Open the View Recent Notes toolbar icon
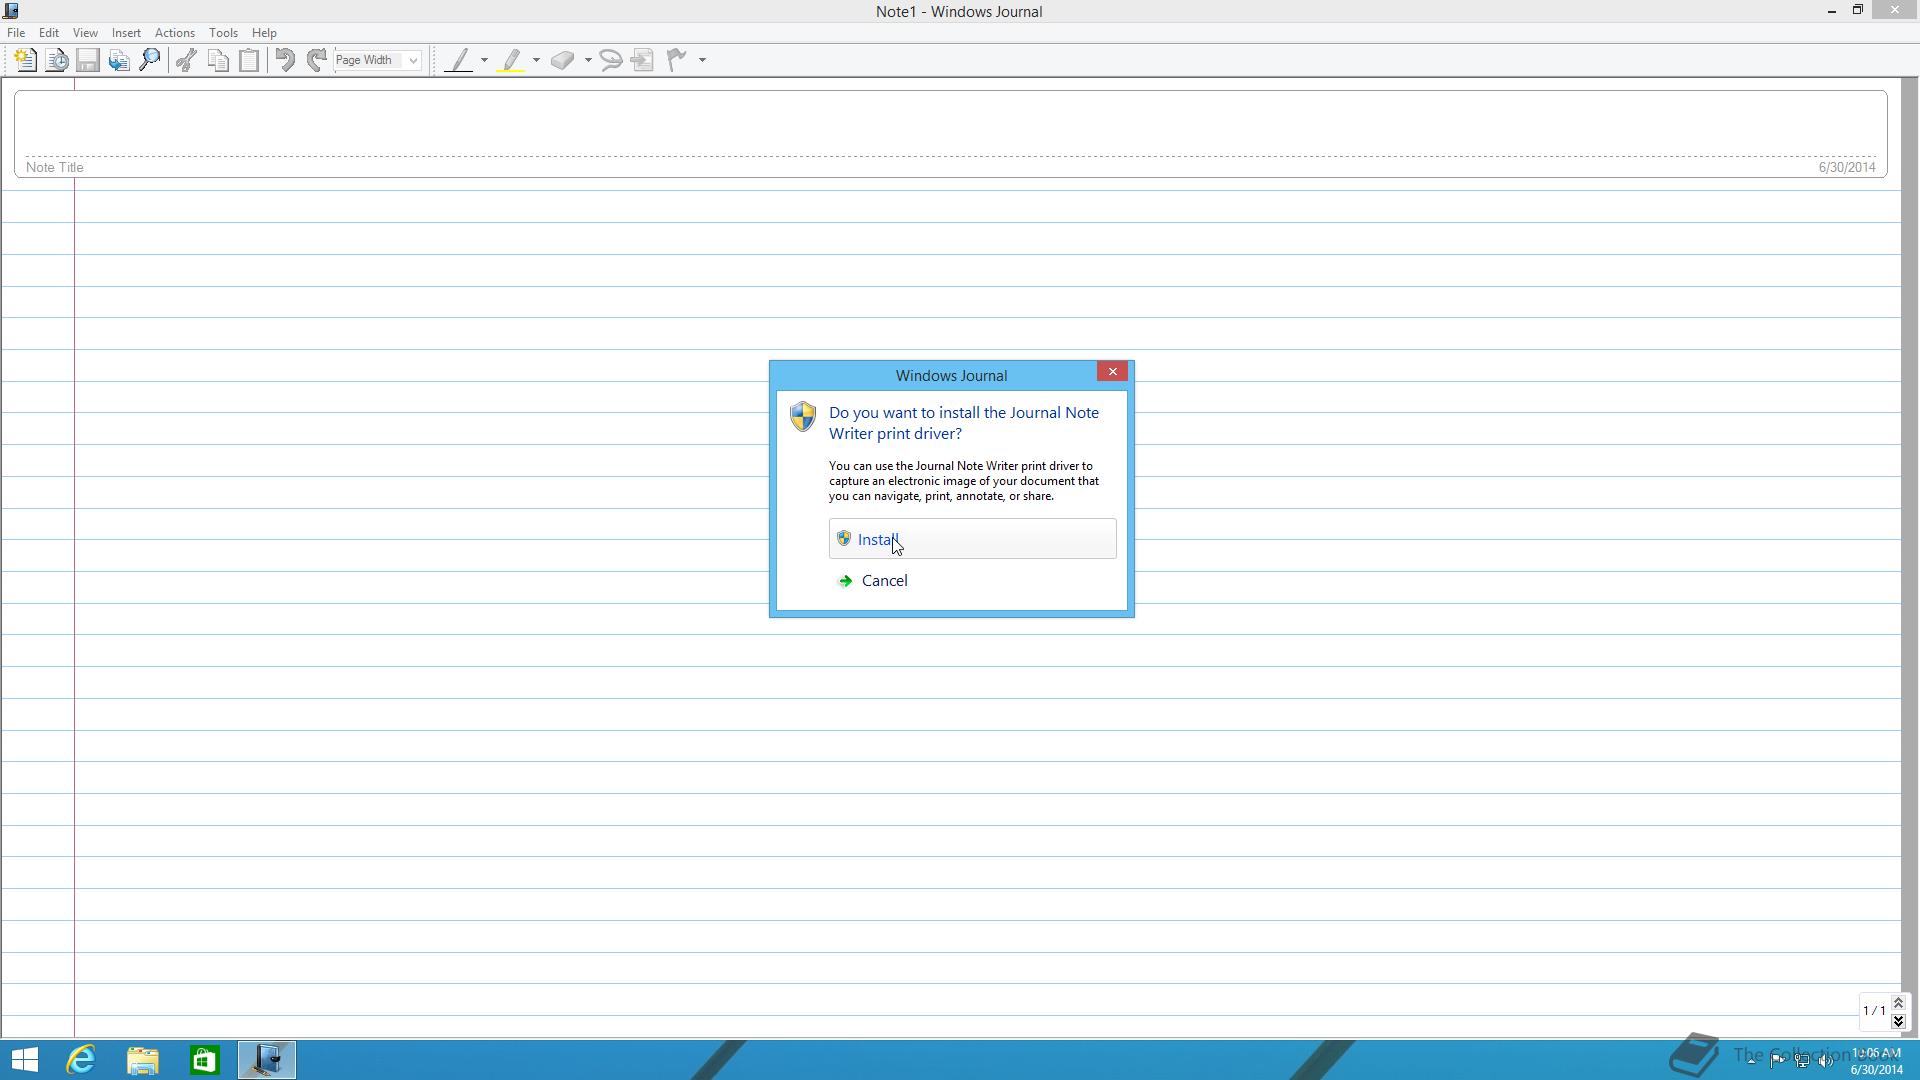Viewport: 1920px width, 1080px height. point(57,60)
